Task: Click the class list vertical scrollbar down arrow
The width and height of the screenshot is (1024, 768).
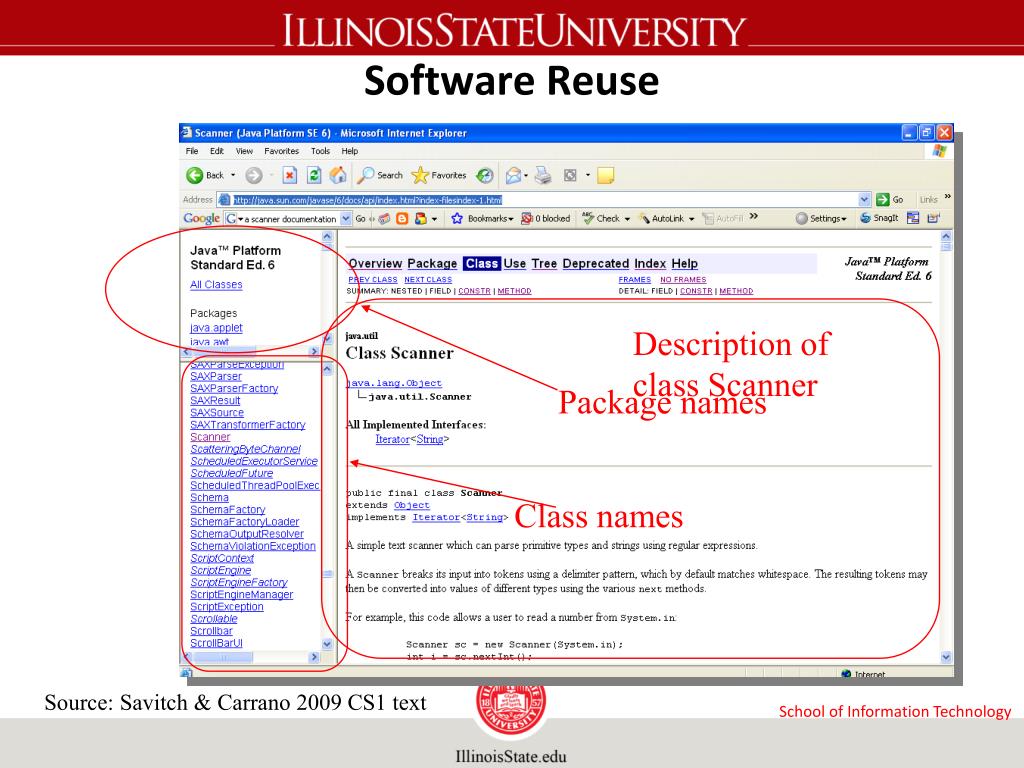Action: (327, 643)
